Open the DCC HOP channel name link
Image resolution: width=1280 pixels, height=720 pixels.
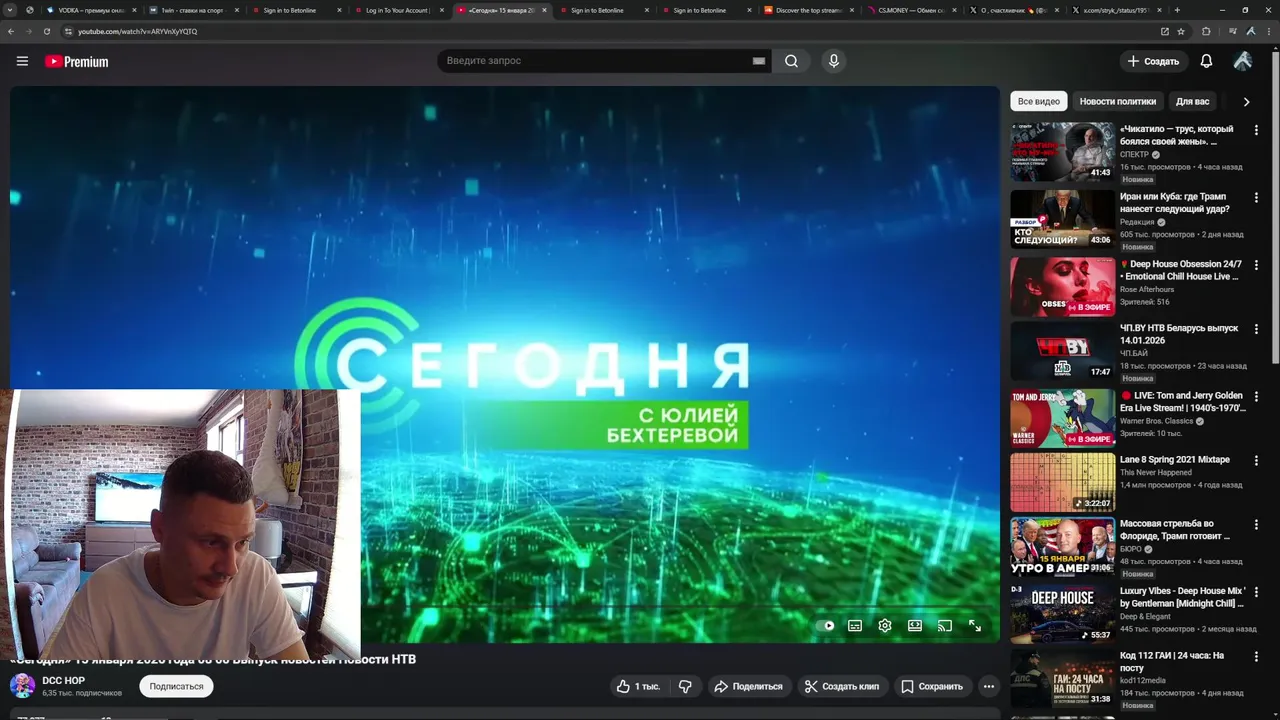pyautogui.click(x=63, y=681)
